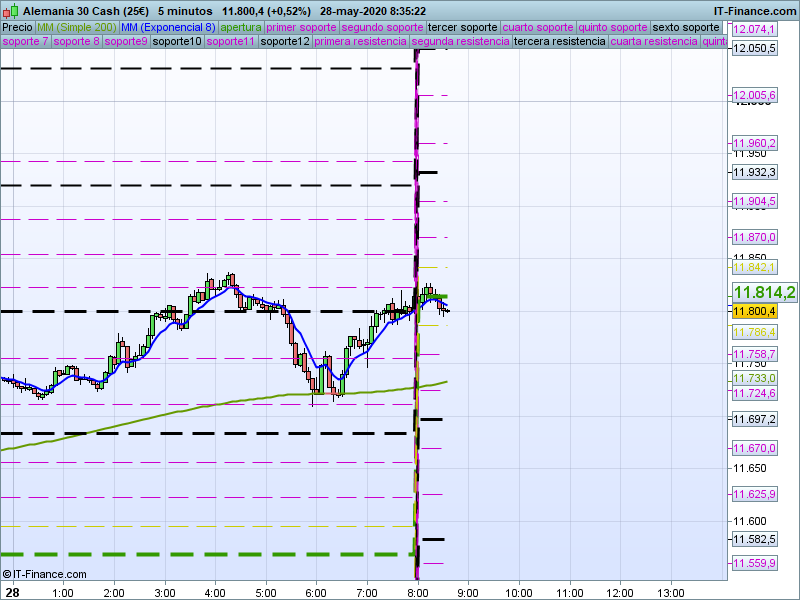Click the 11.932,3 price level tag

[754, 173]
